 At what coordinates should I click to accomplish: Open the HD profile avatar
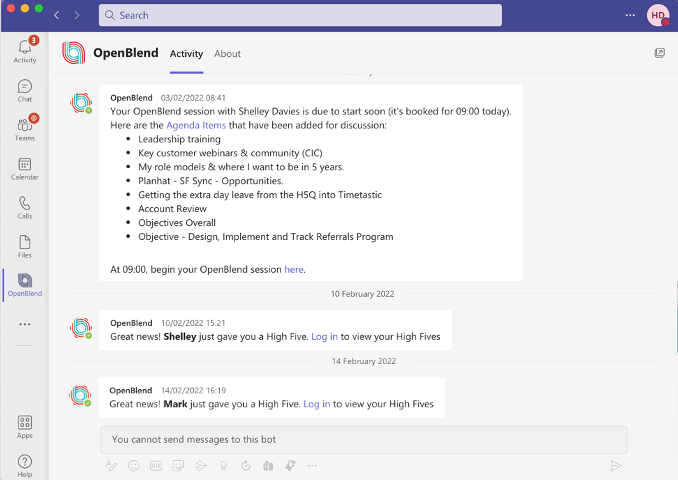coord(658,15)
